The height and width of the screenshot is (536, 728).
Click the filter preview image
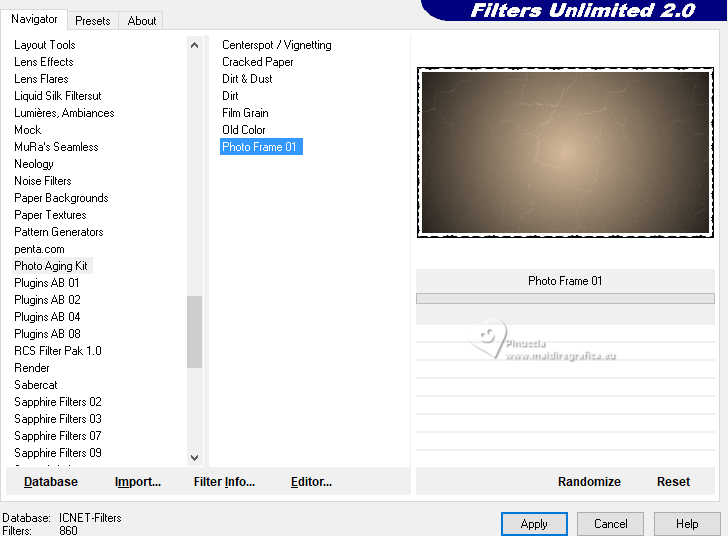[x=565, y=152]
